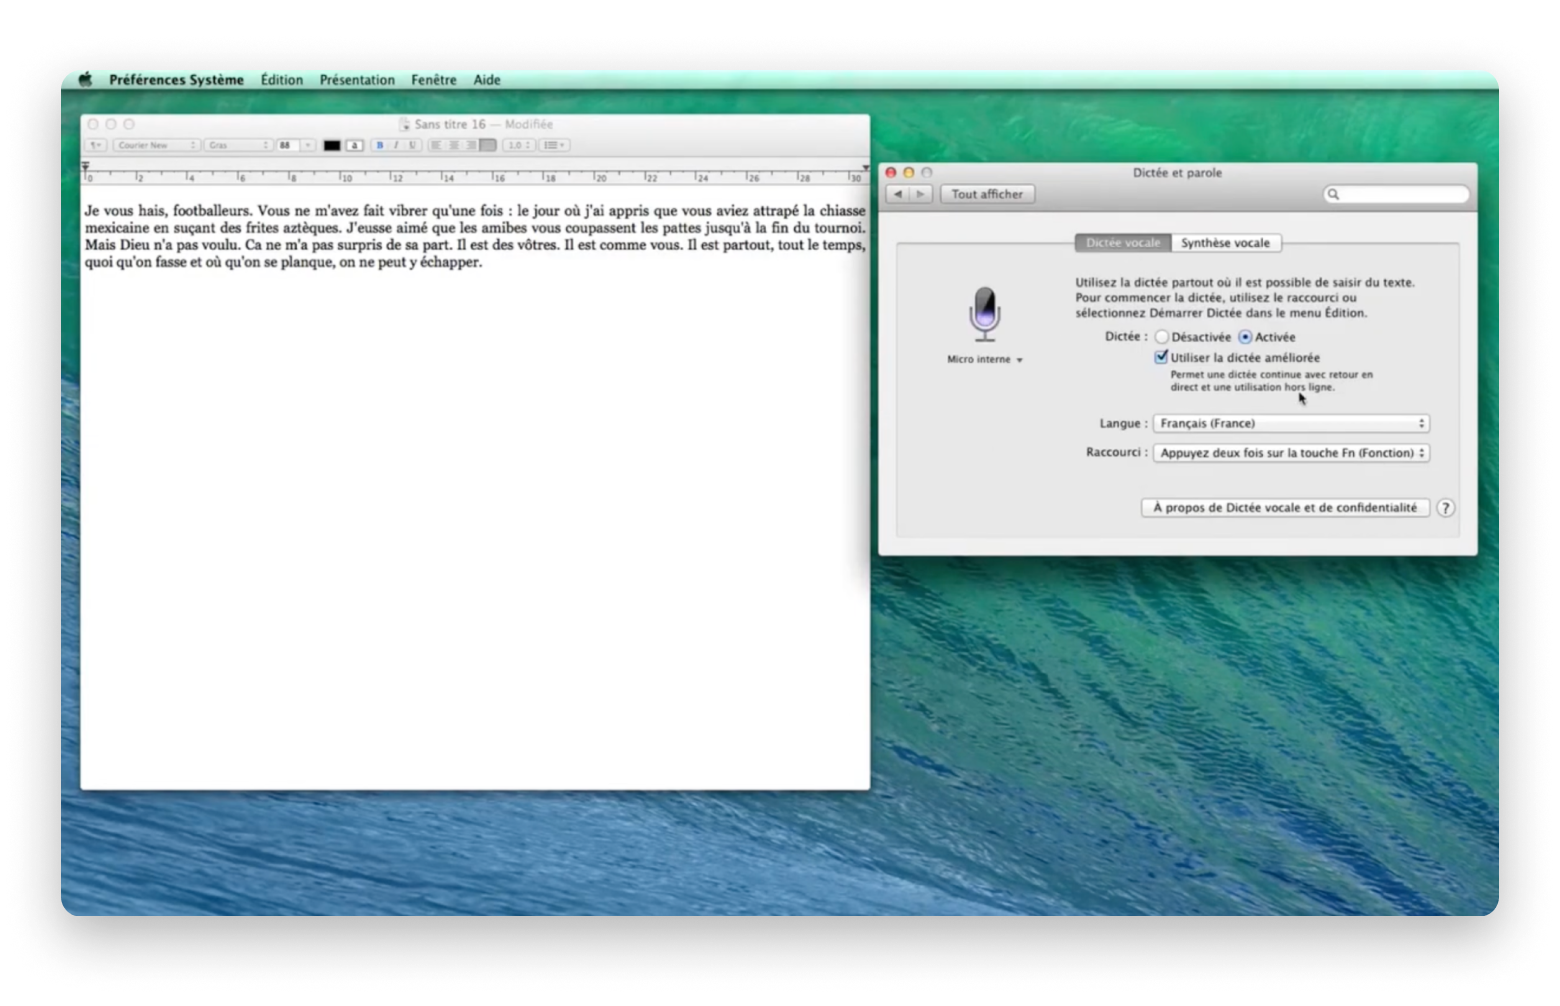Image resolution: width=1560 pixels, height=1006 pixels.
Task: Center text in TextEdit
Action: 454,145
